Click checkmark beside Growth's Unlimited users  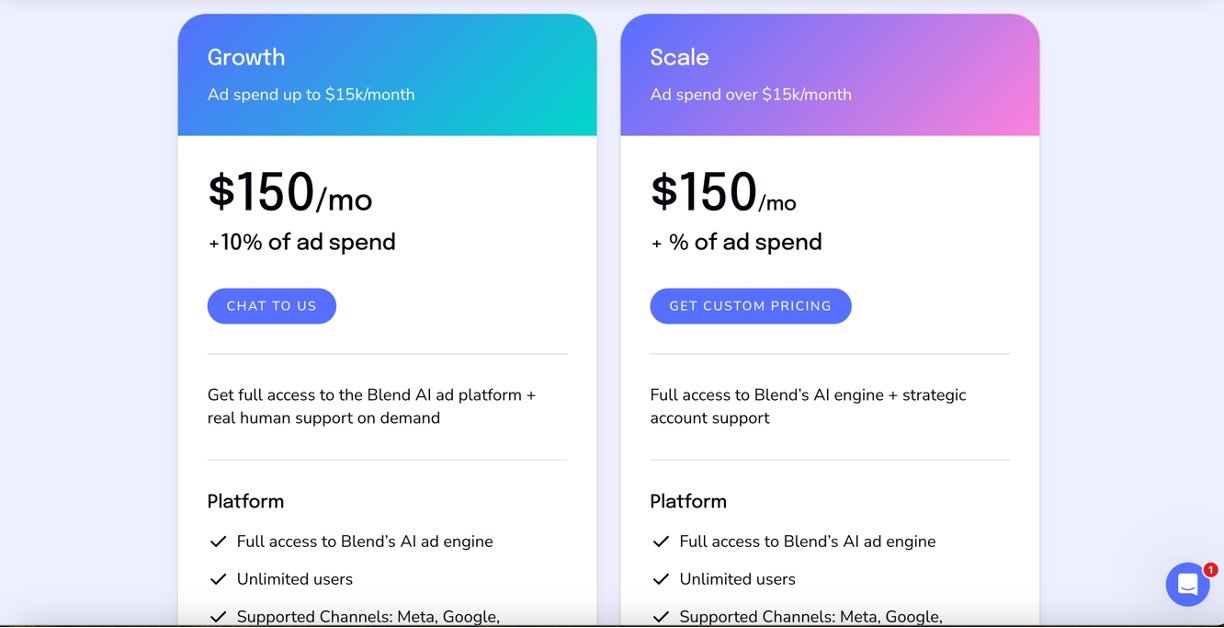point(218,579)
